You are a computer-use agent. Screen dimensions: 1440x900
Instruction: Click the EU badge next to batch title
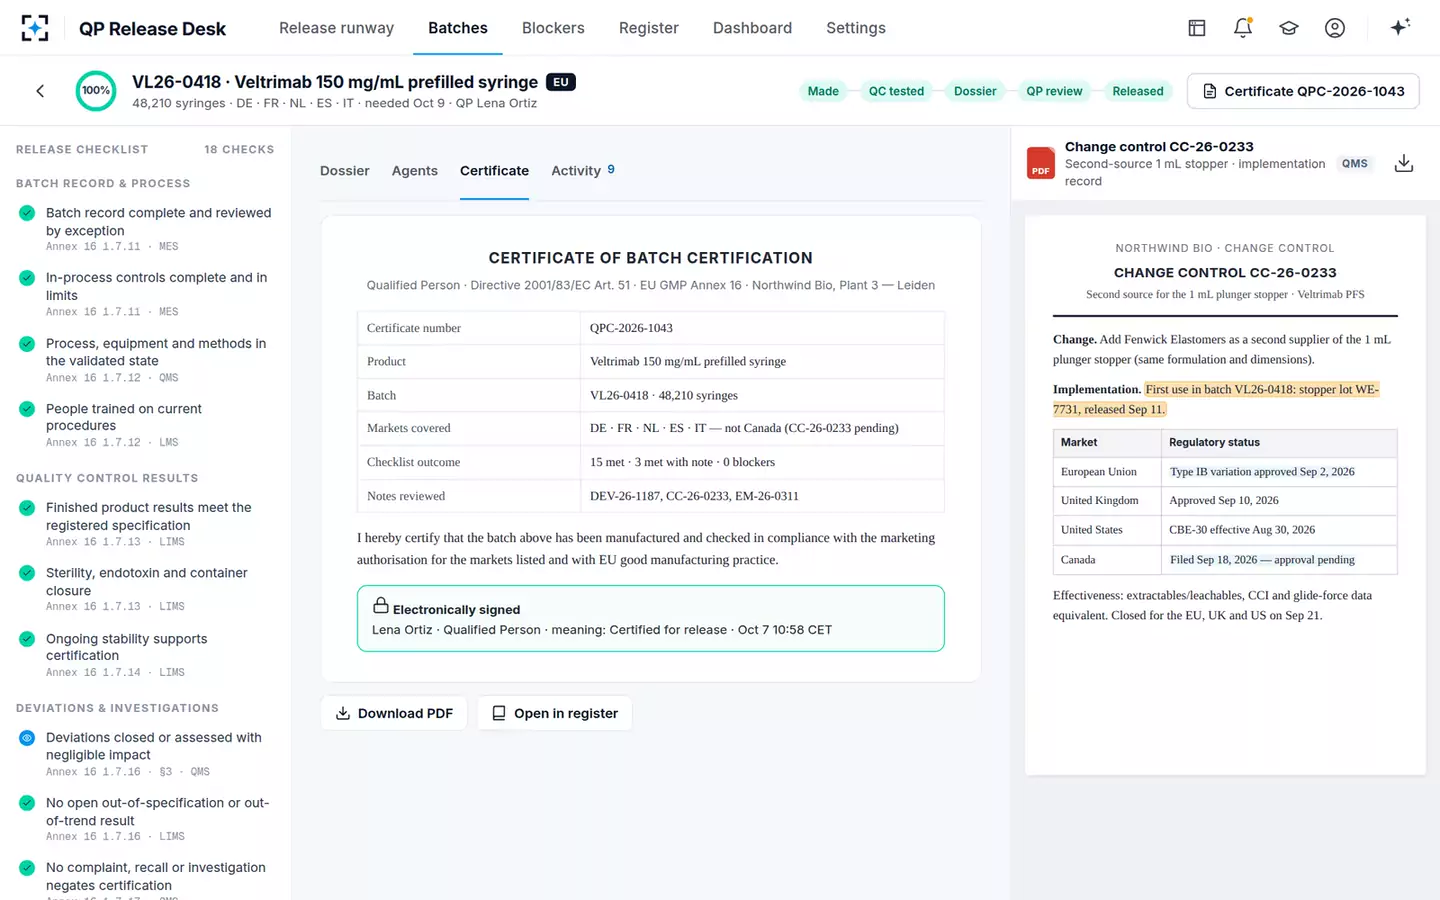click(x=561, y=82)
